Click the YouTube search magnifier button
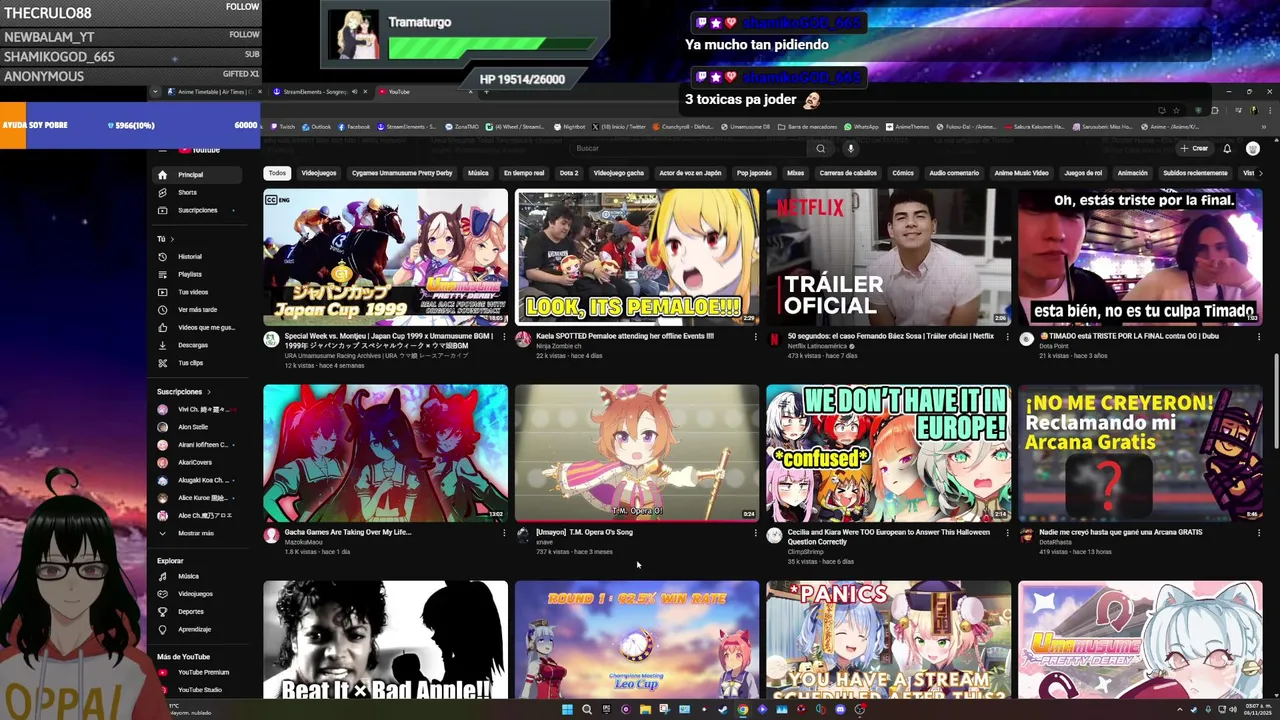Viewport: 1280px width, 720px height. click(820, 148)
